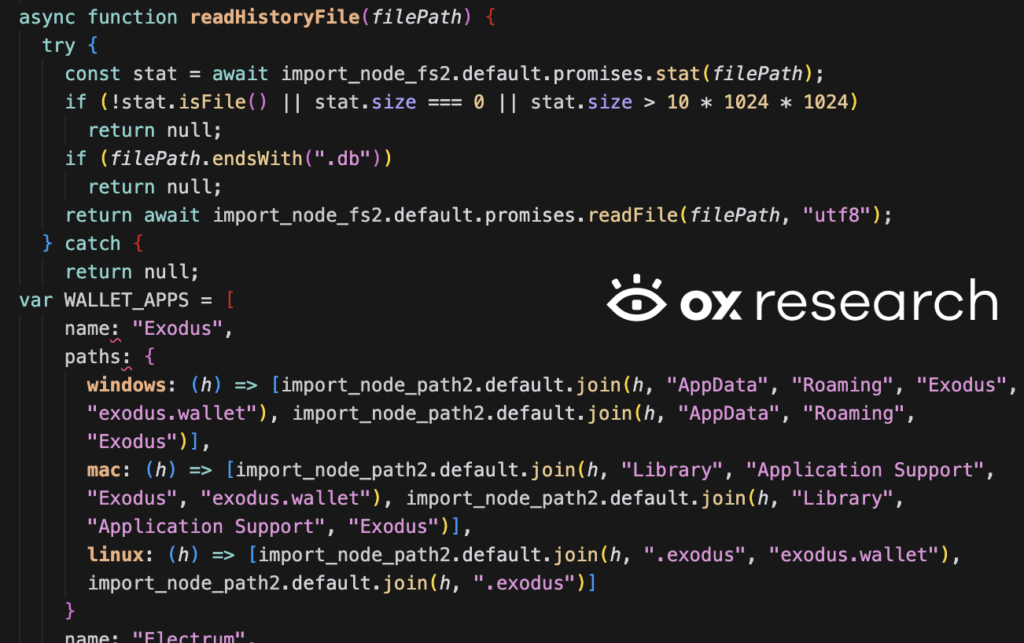Click the linux property key
Viewport: 1024px width, 643px height.
click(115, 555)
